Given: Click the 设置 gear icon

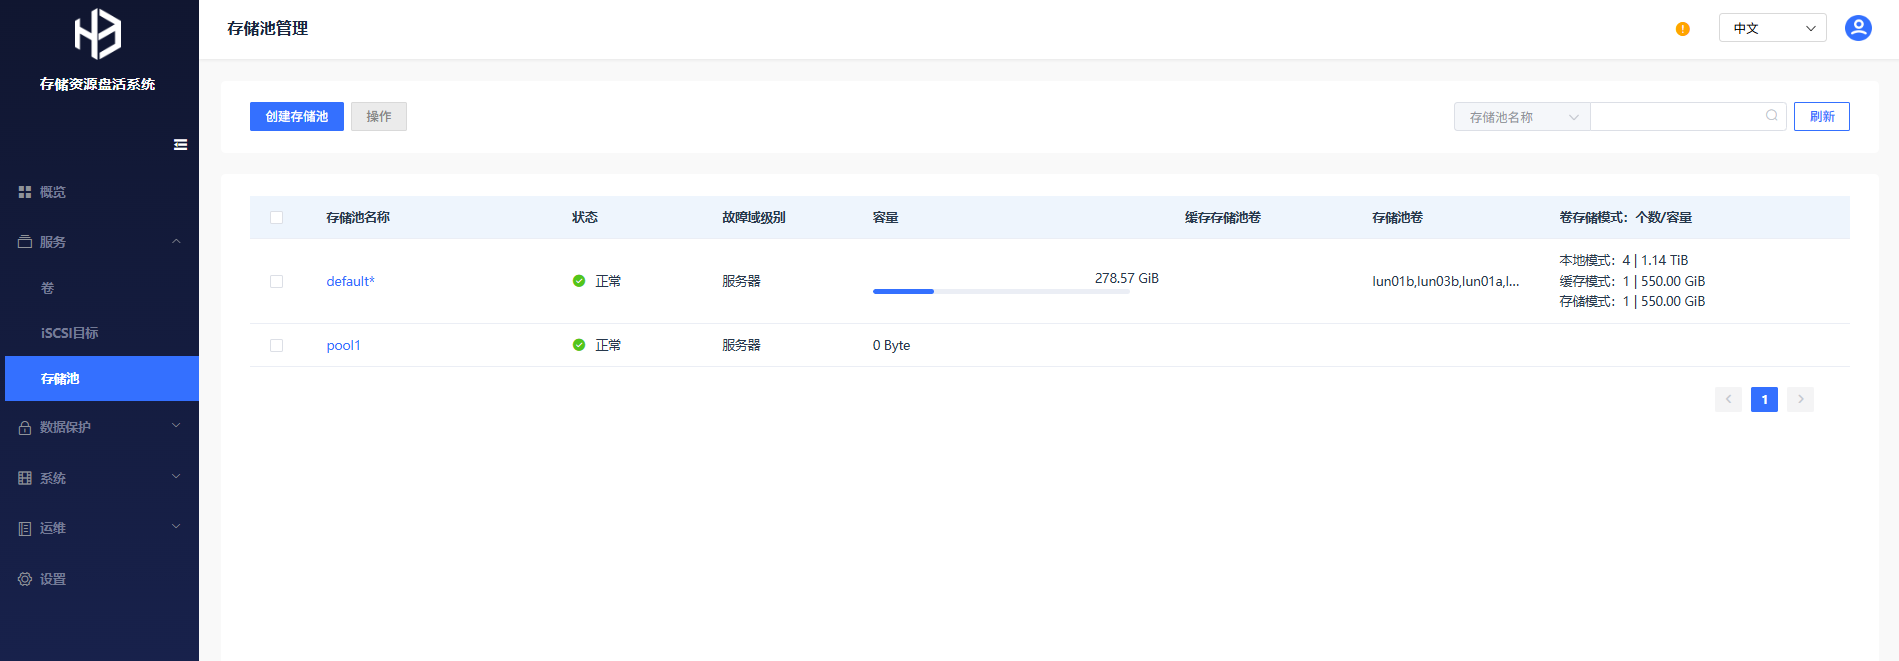Looking at the screenshot, I should point(25,579).
